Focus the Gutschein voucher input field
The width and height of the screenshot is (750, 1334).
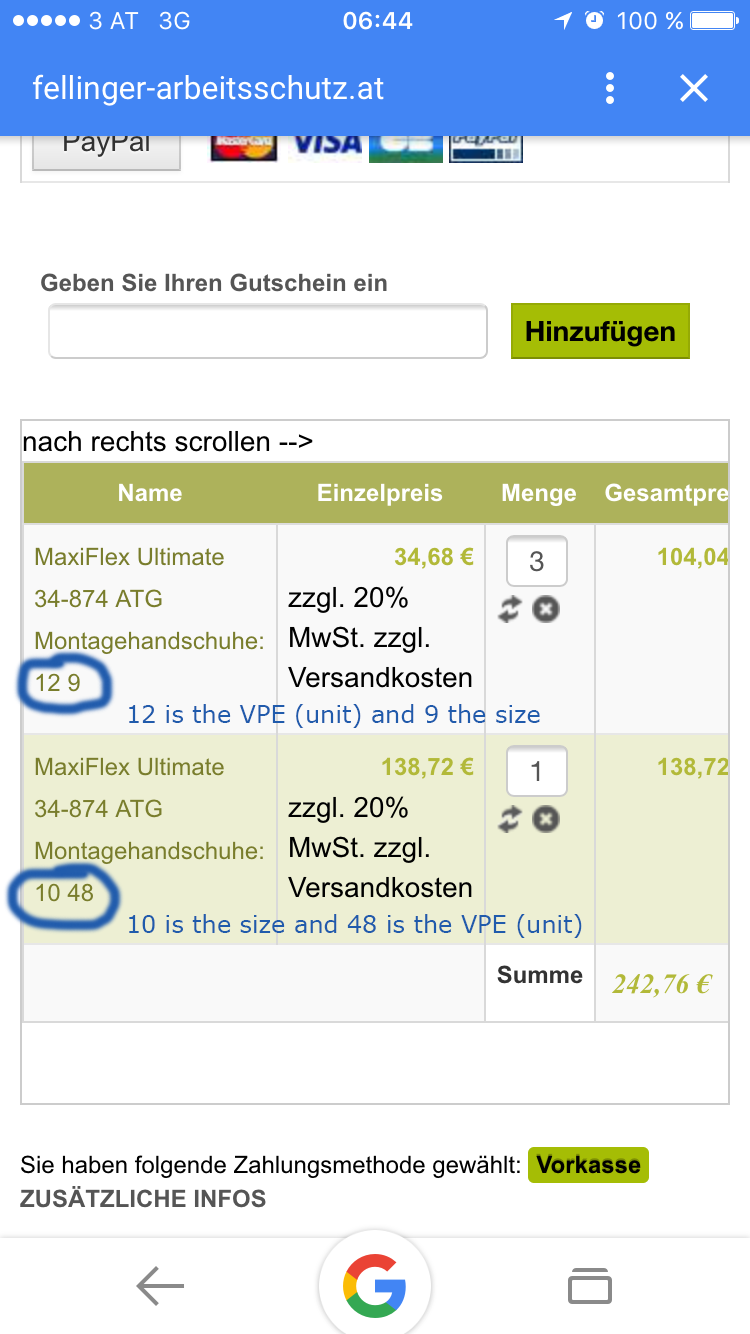(x=268, y=331)
